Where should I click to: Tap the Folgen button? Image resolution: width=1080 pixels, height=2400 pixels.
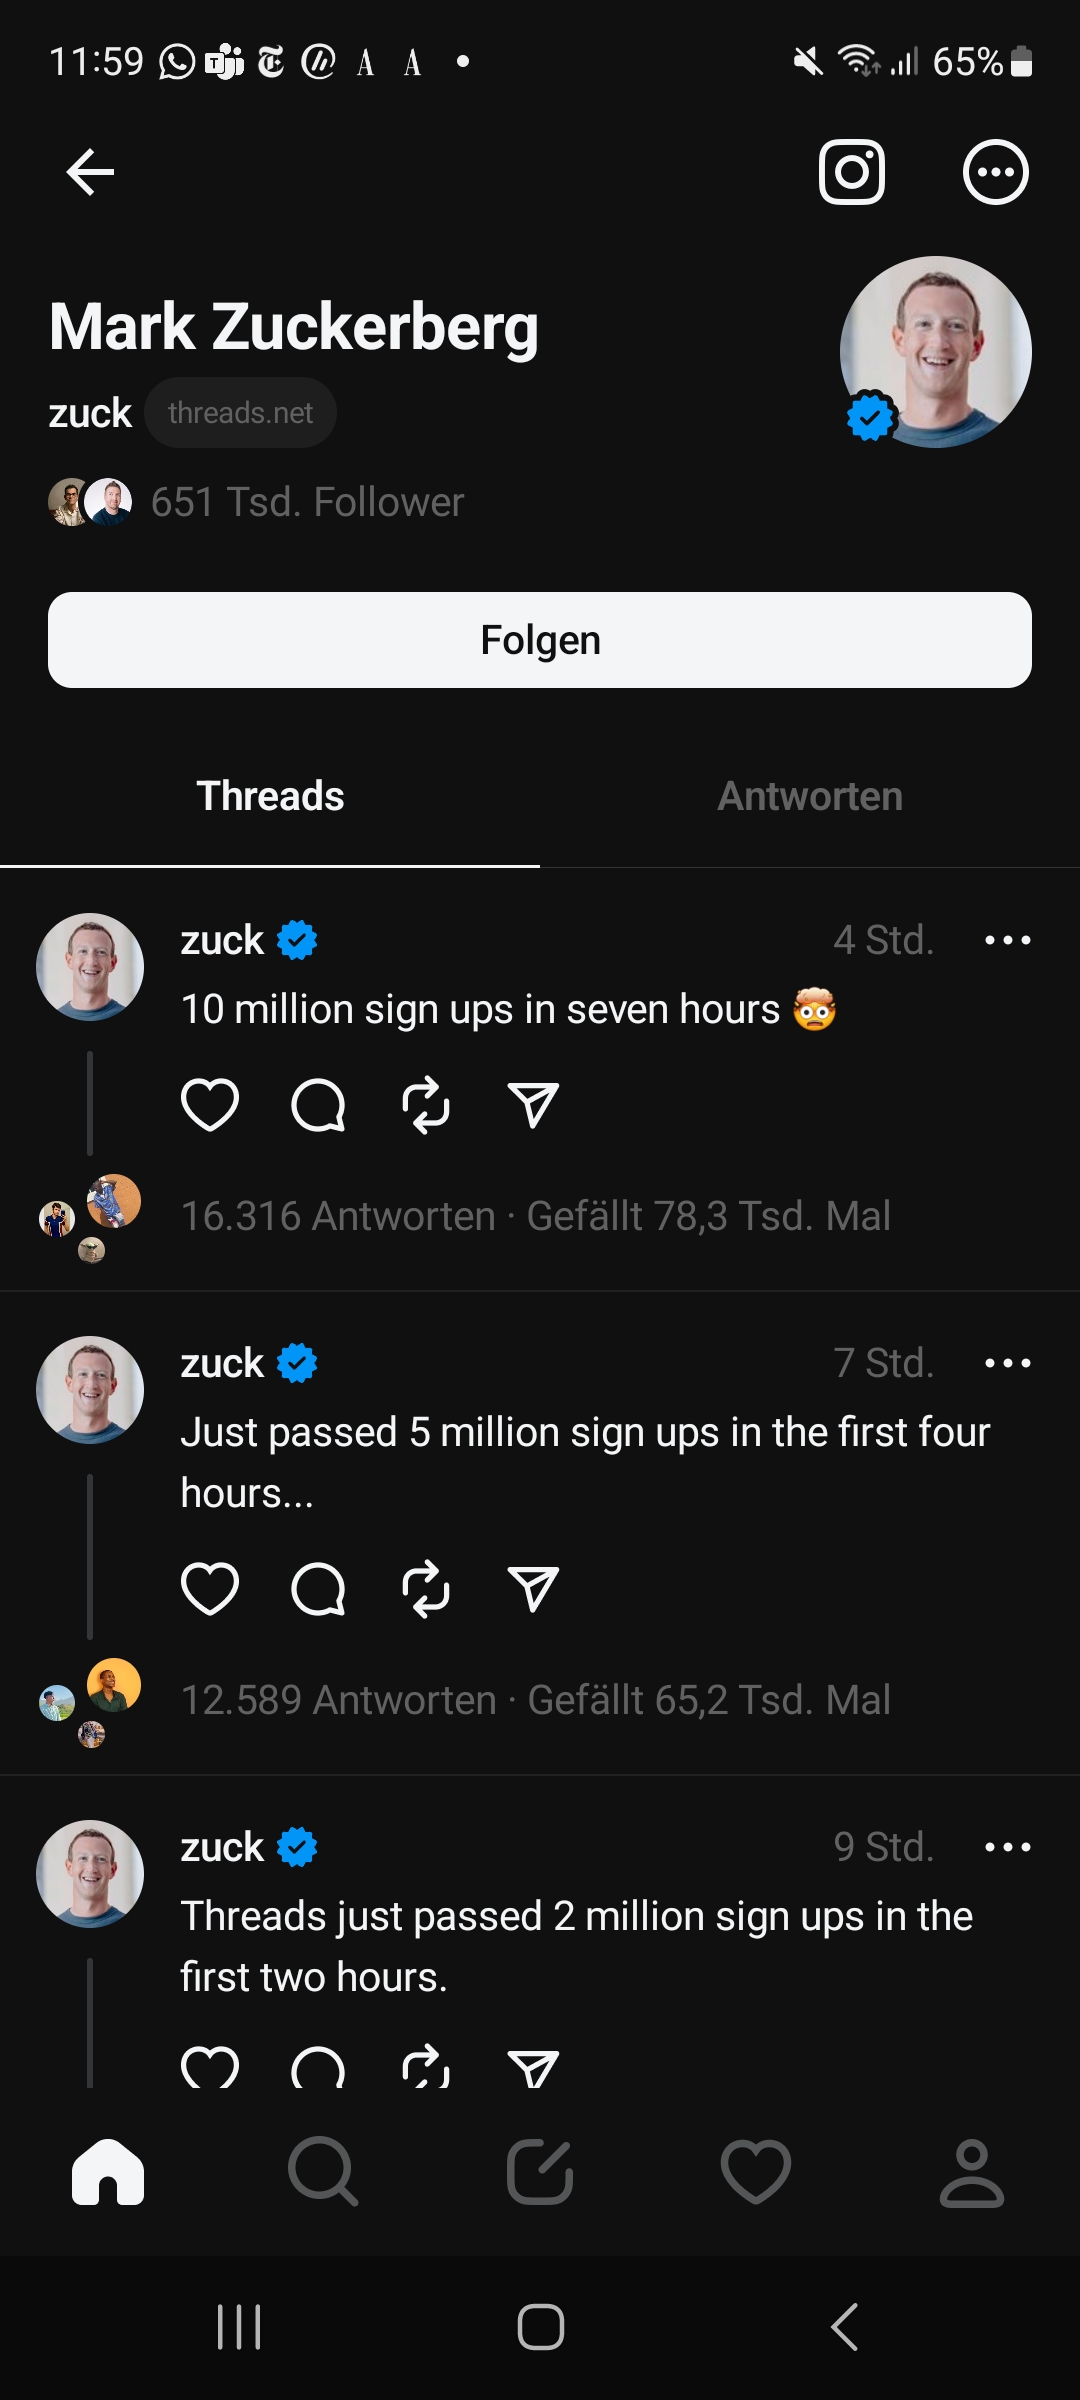540,640
